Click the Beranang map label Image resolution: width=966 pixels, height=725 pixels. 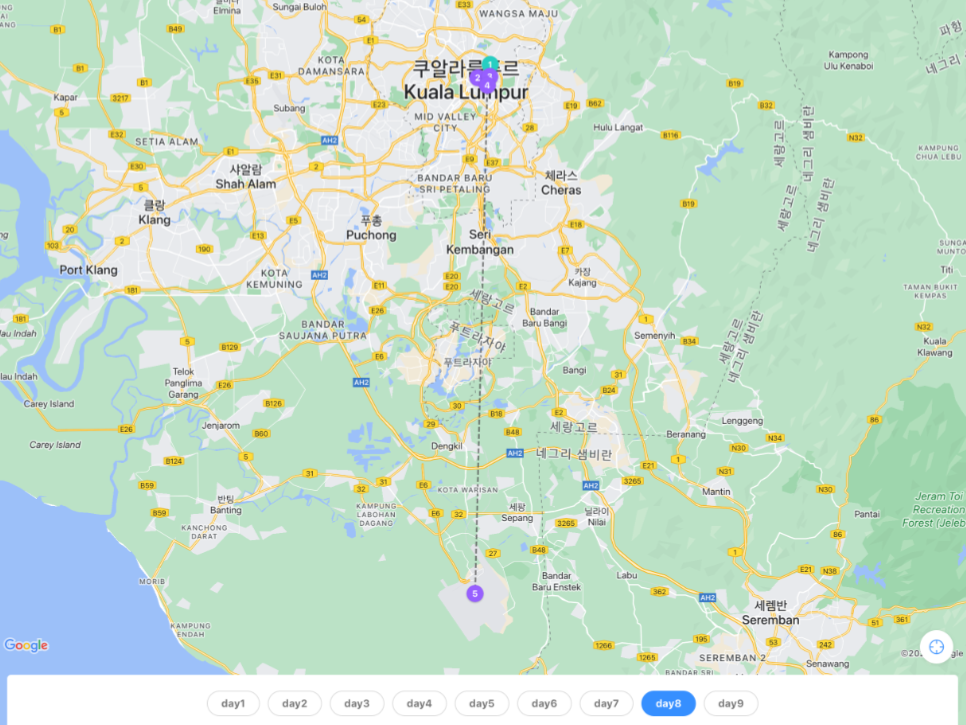(x=686, y=434)
